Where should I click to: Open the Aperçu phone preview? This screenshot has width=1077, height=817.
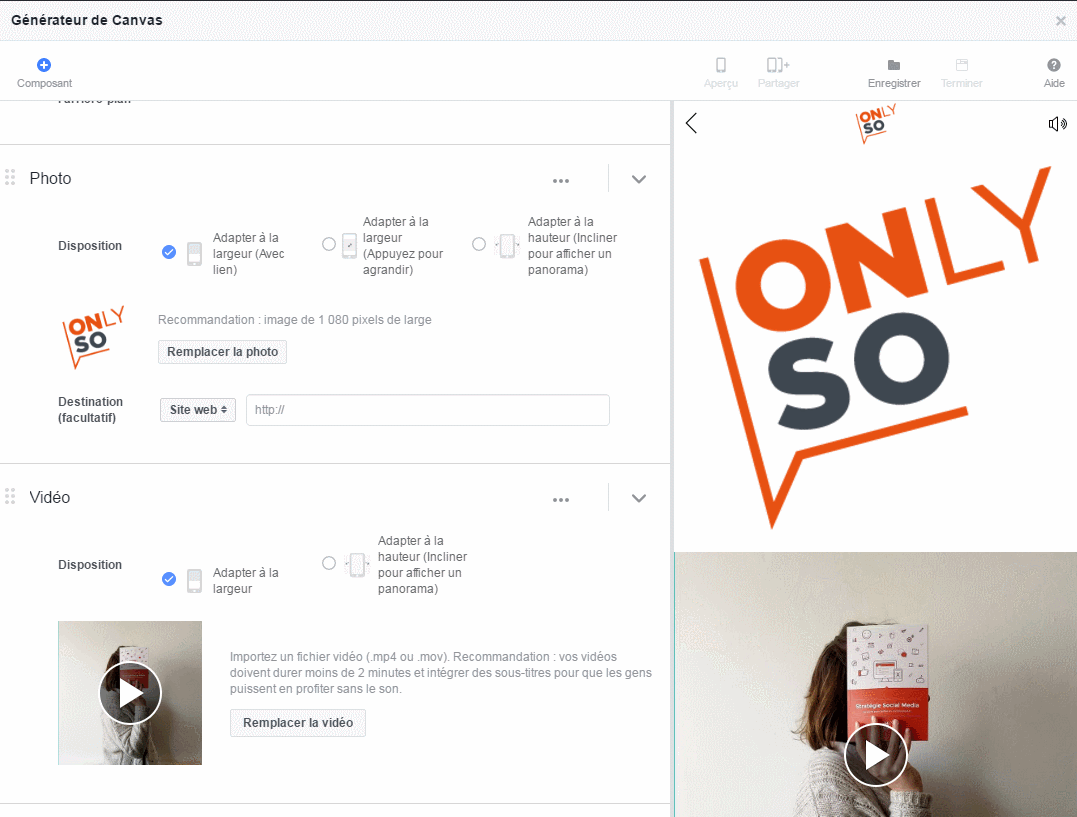[x=721, y=65]
